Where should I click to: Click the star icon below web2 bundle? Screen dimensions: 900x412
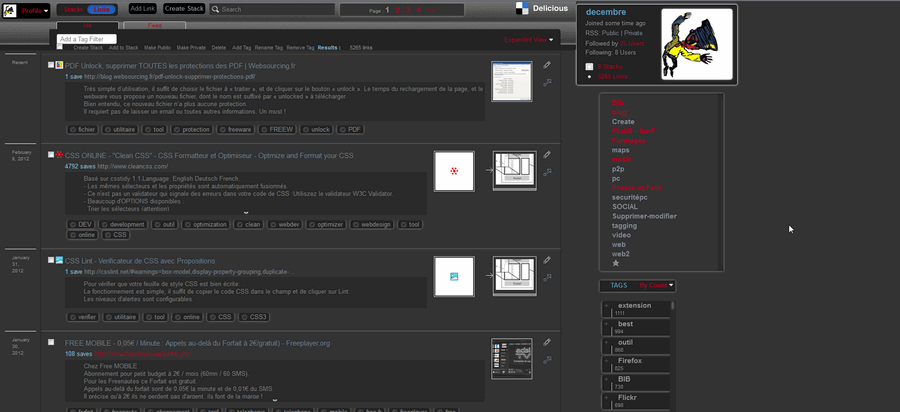click(616, 263)
